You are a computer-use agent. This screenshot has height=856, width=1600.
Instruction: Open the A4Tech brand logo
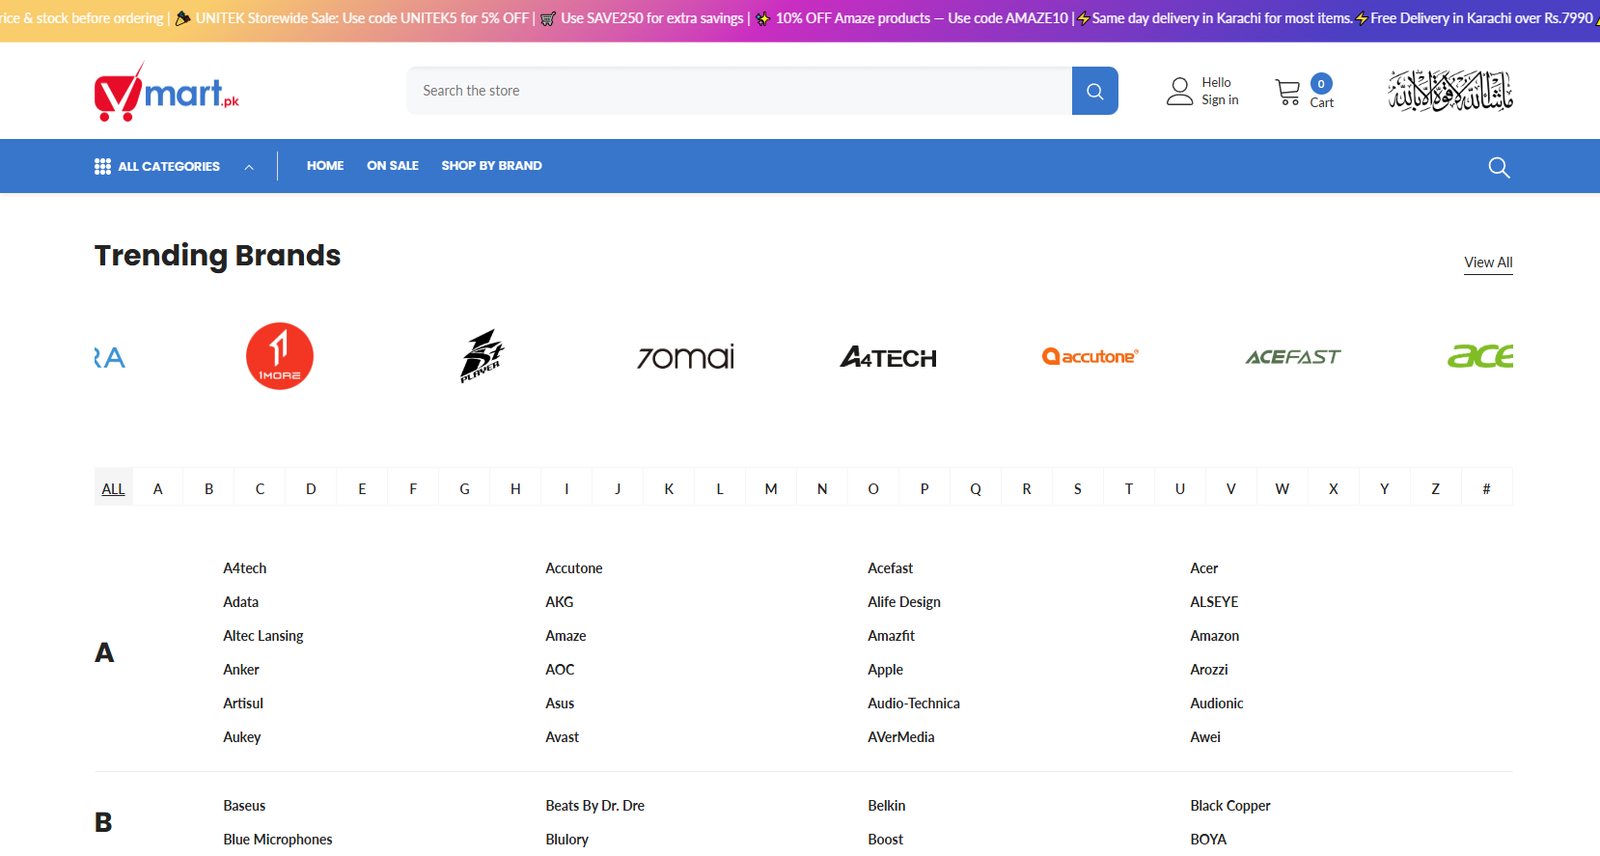click(888, 357)
